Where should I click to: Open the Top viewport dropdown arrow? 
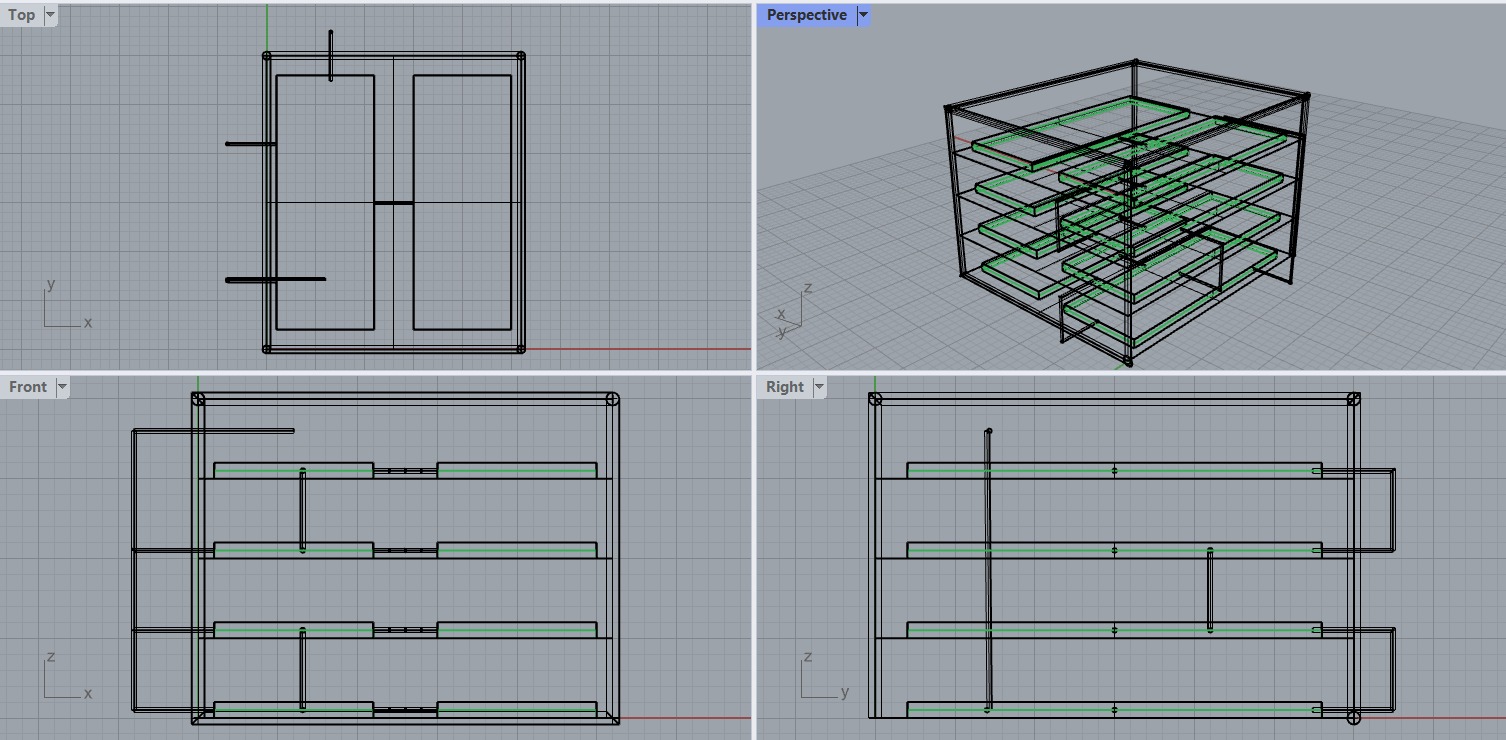[x=50, y=15]
